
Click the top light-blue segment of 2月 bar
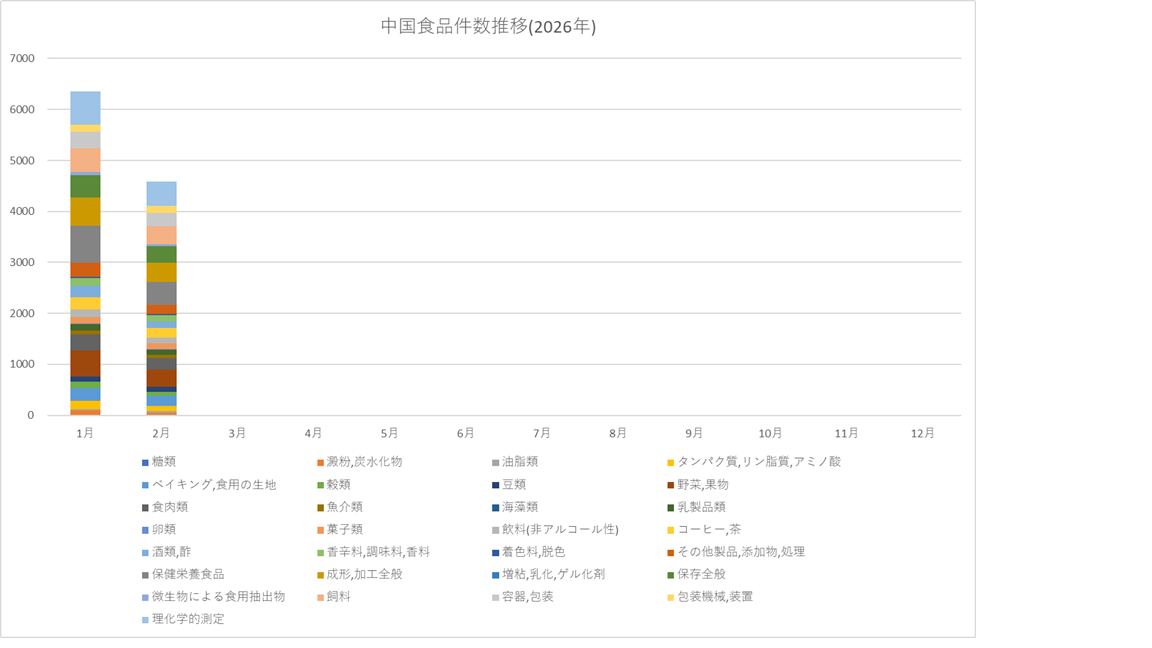[x=161, y=194]
